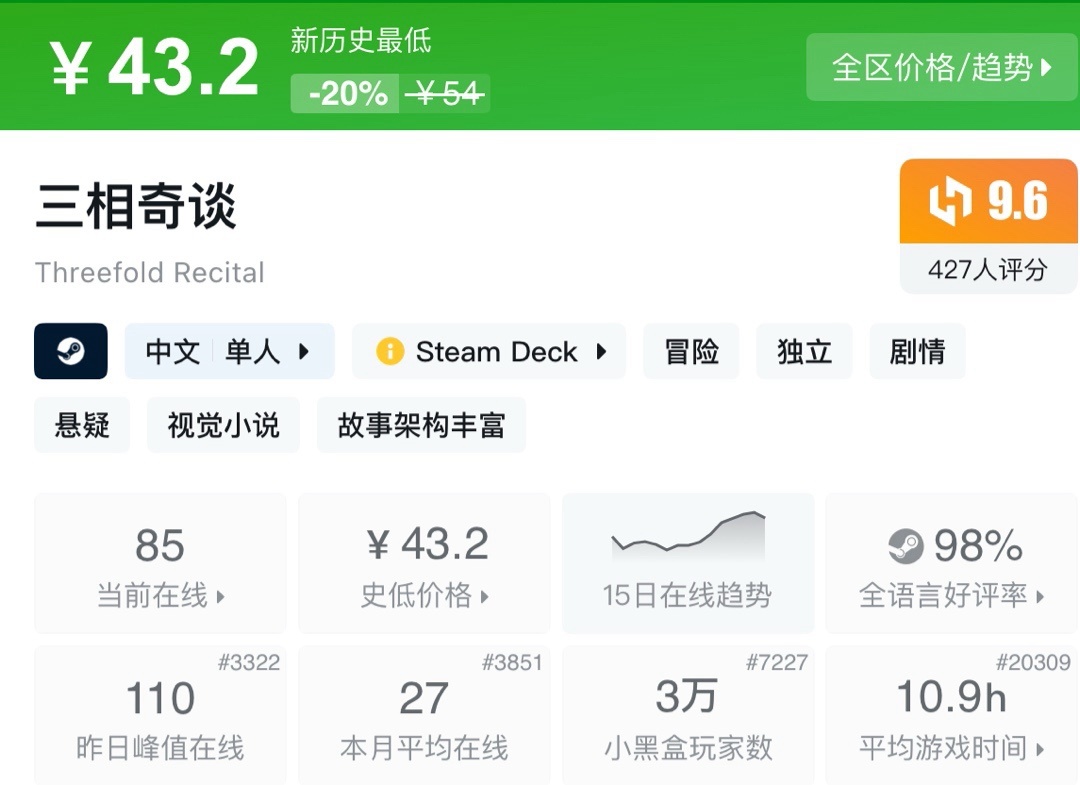
Task: View the 15日在线趋势 trend chart
Action: click(x=687, y=562)
